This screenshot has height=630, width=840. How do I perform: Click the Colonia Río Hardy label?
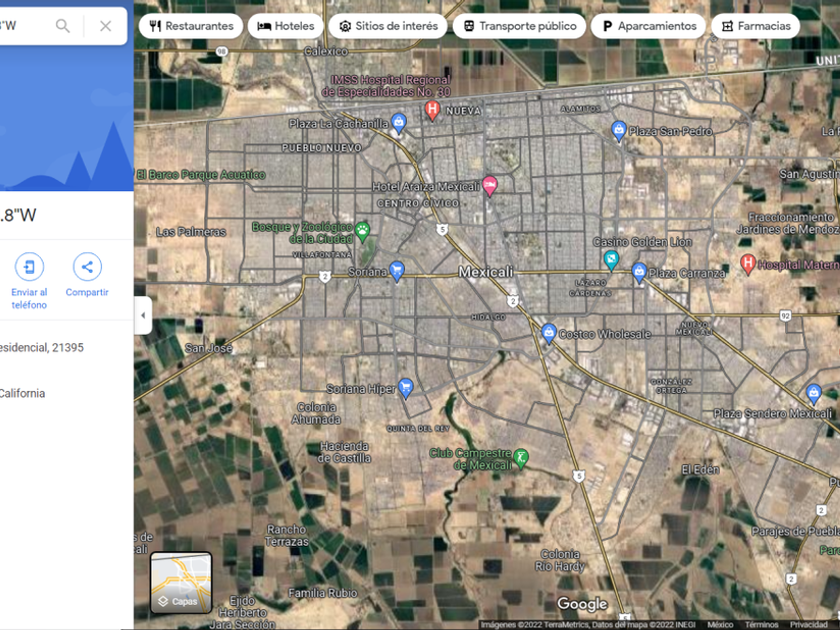coord(560,560)
